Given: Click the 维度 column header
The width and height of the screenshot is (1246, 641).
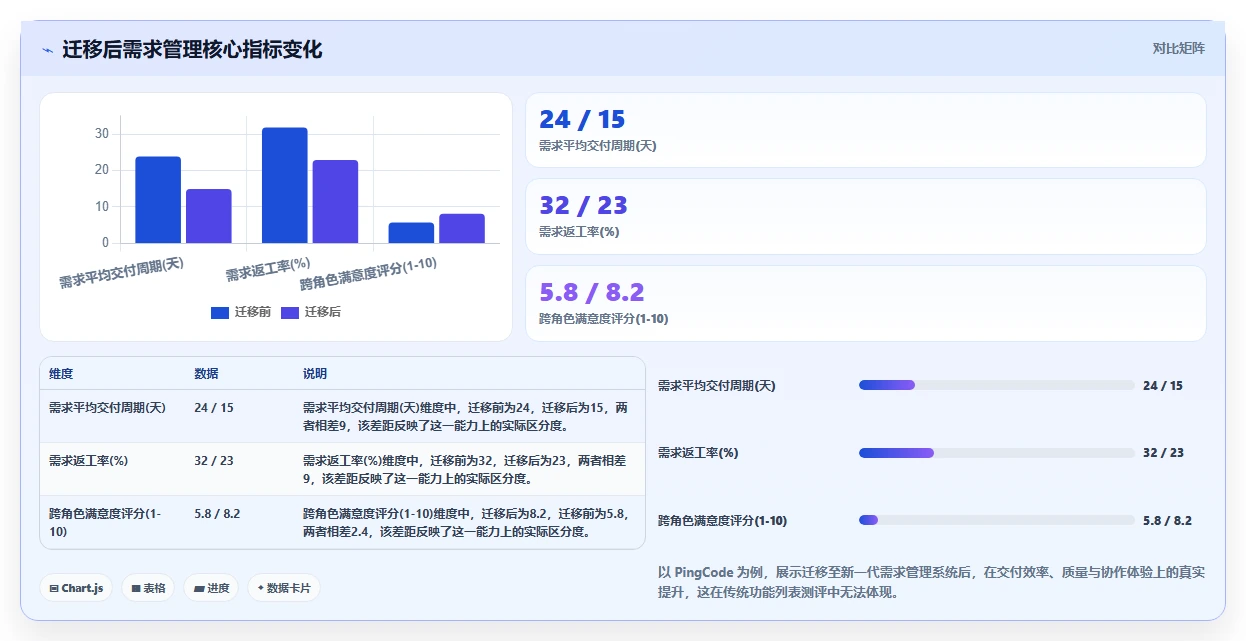Looking at the screenshot, I should pyautogui.click(x=61, y=374).
